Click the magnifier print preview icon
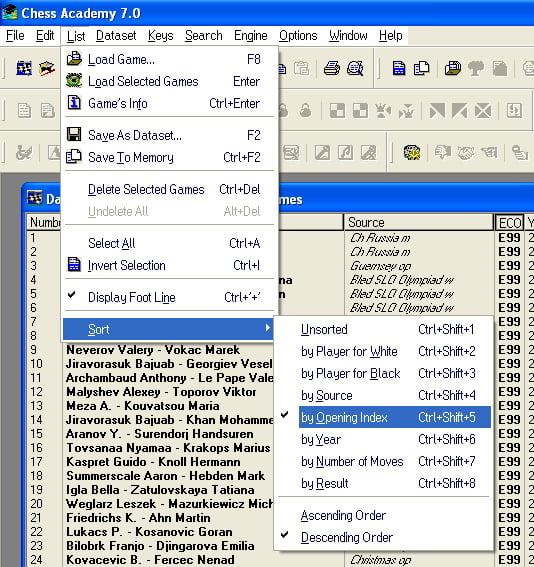The image size is (534, 567). pyautogui.click(x=355, y=68)
